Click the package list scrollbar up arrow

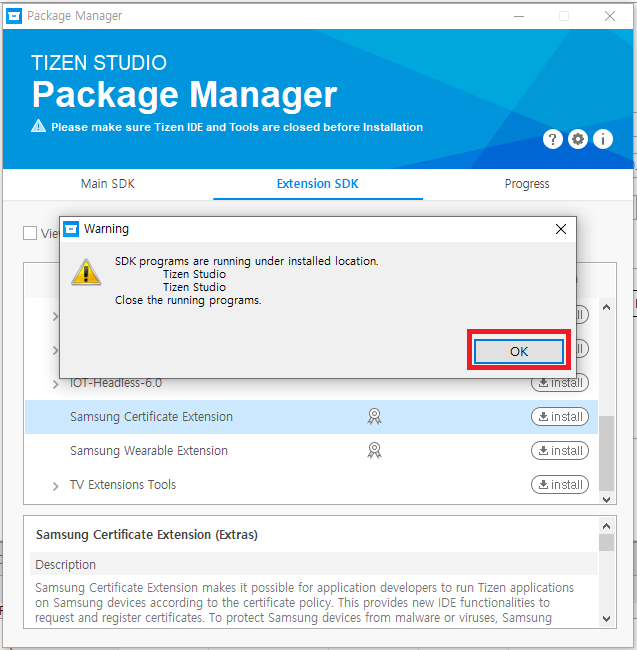point(606,307)
